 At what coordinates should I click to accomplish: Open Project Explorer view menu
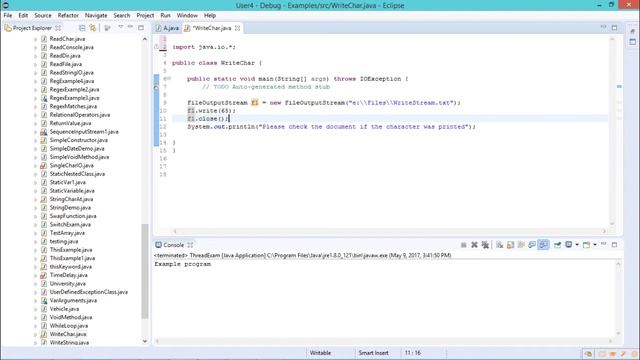pos(120,27)
